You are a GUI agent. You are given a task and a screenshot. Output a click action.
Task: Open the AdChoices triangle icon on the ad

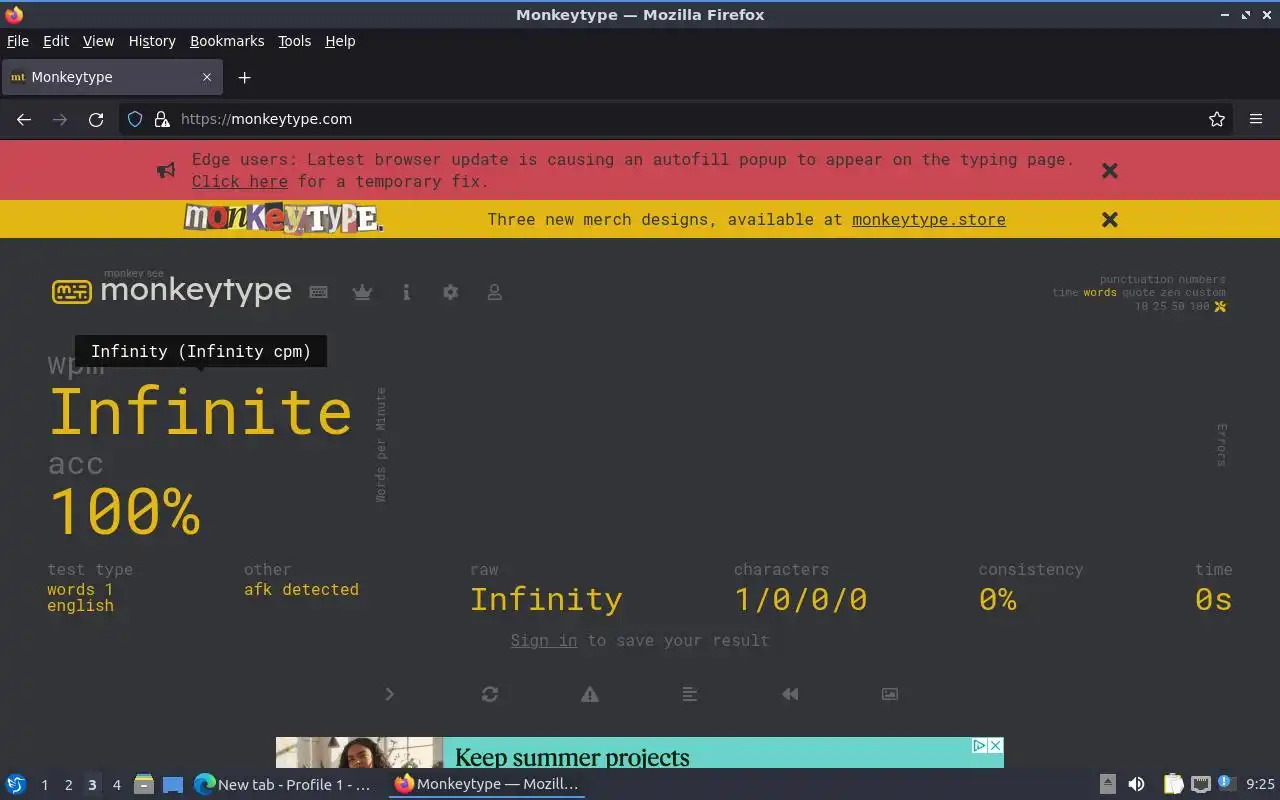coord(980,746)
